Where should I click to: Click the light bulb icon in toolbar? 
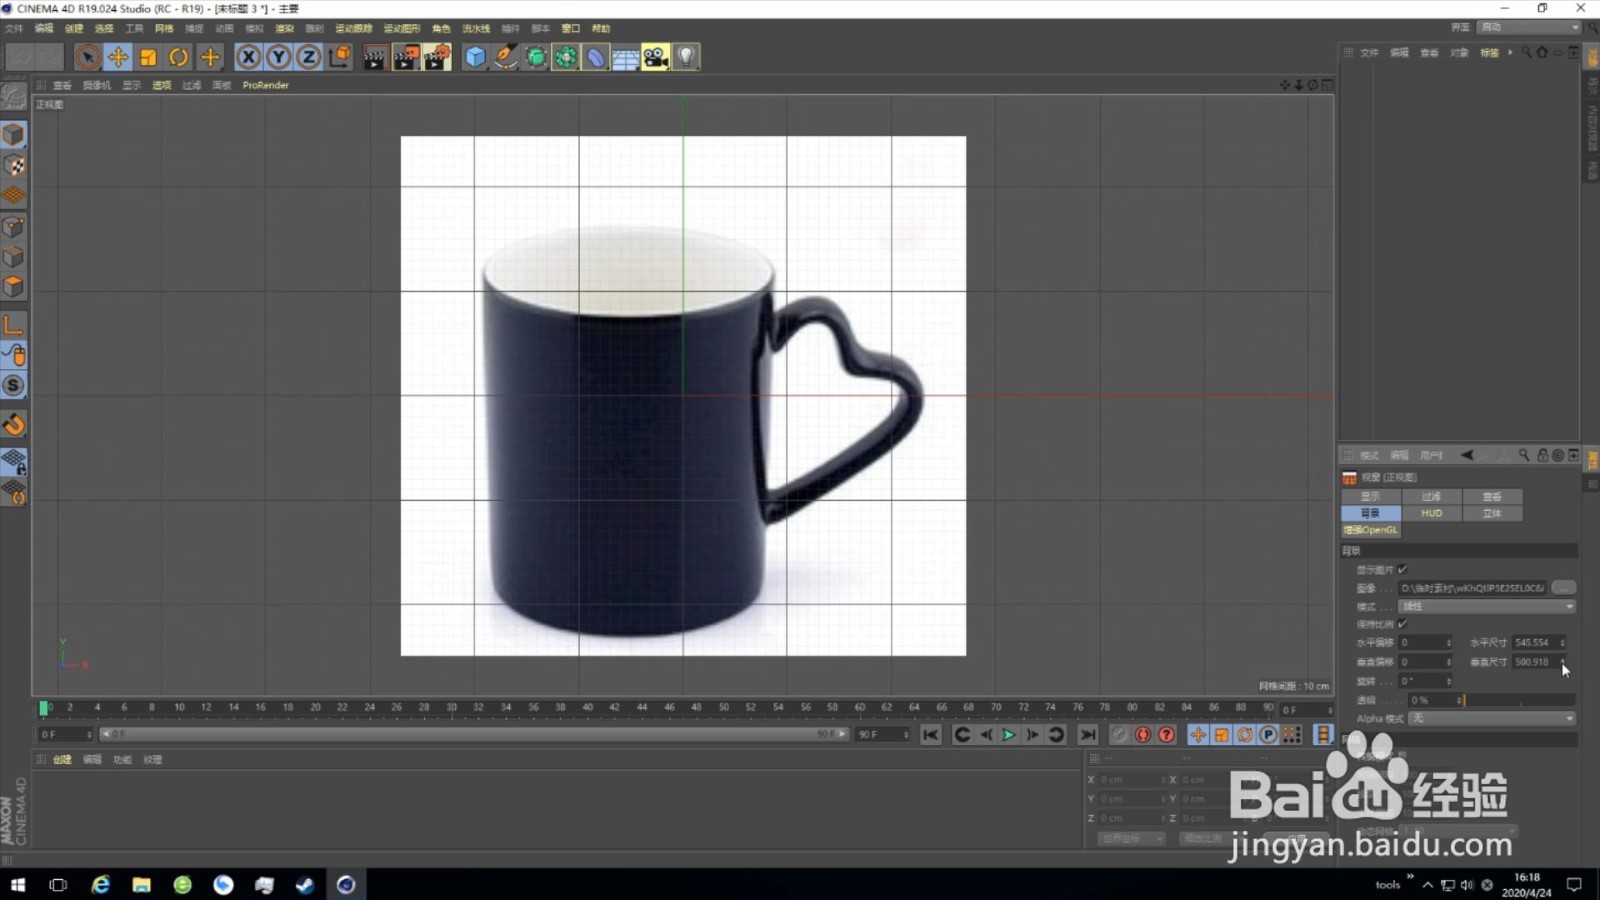[685, 57]
